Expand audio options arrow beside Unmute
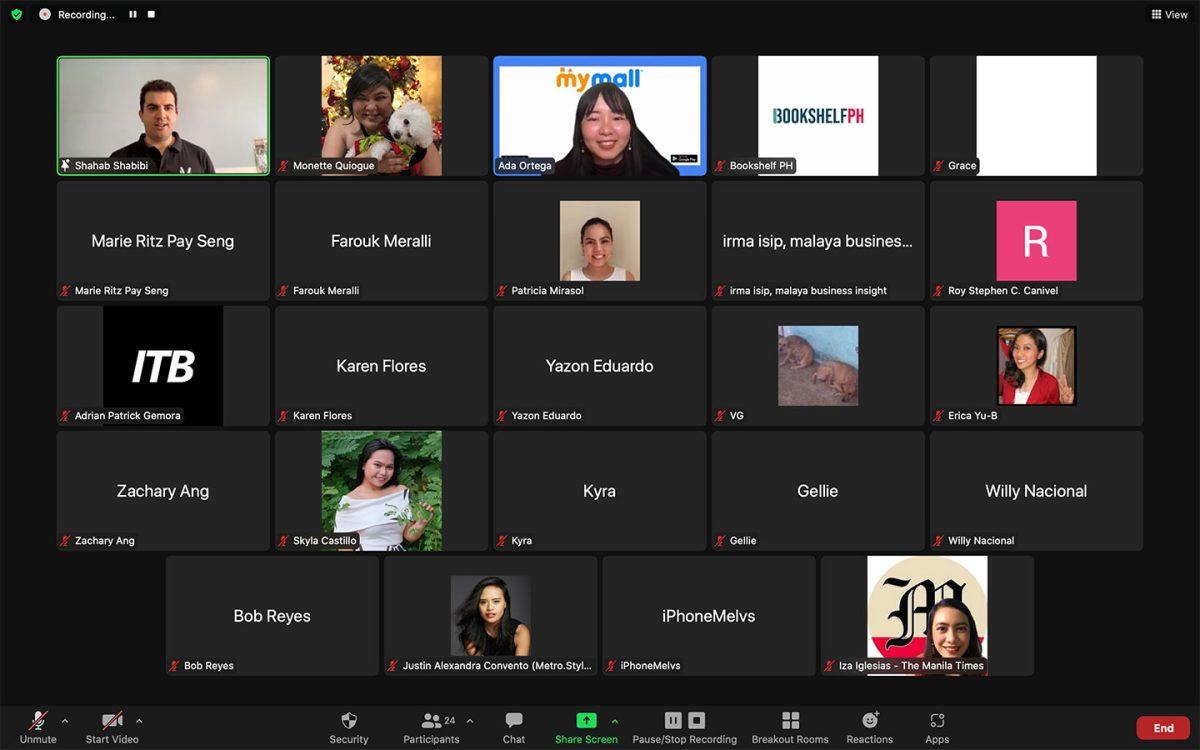 pyautogui.click(x=65, y=721)
